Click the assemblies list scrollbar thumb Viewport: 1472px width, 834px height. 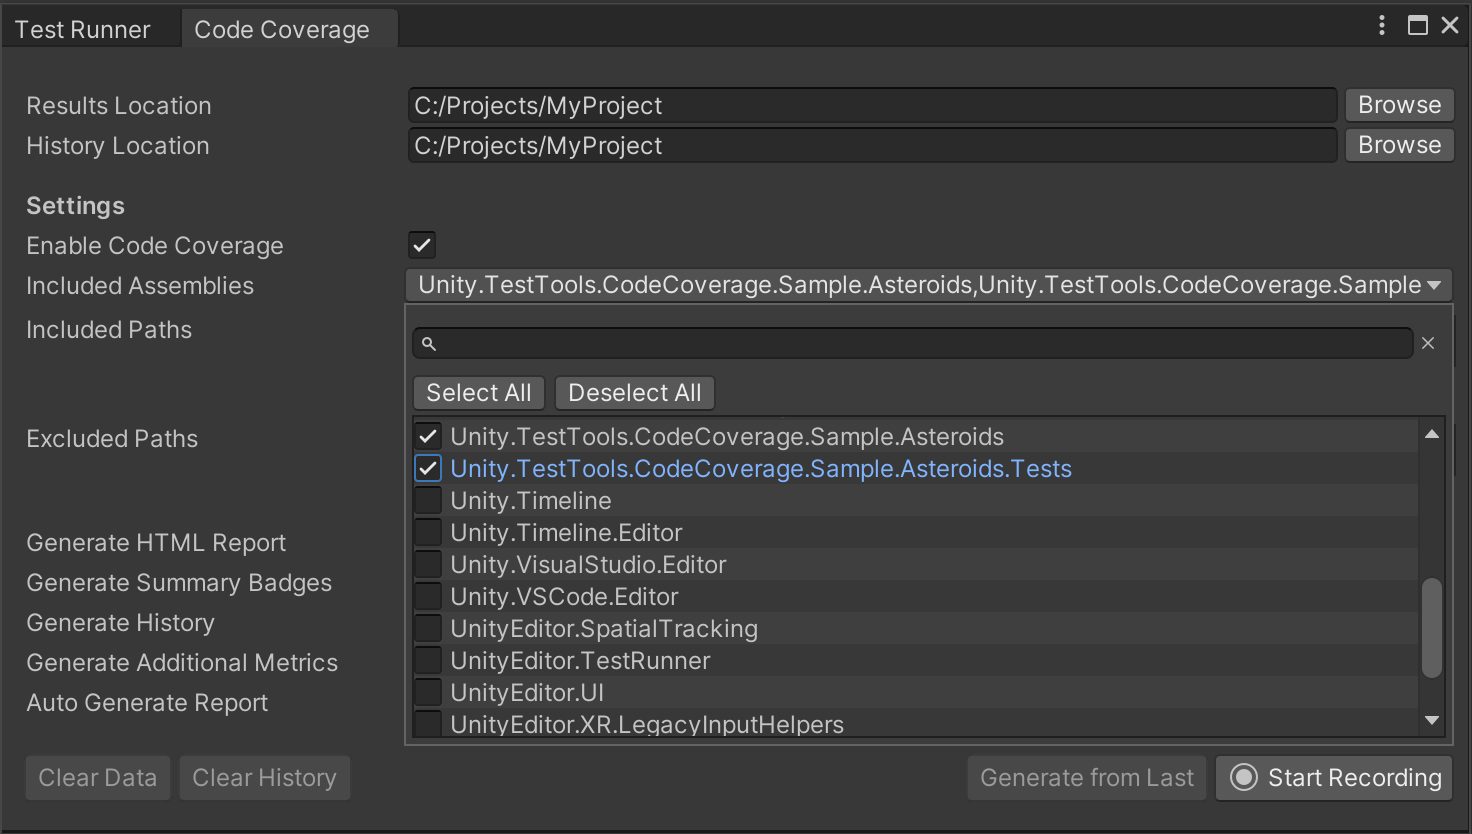(1432, 627)
